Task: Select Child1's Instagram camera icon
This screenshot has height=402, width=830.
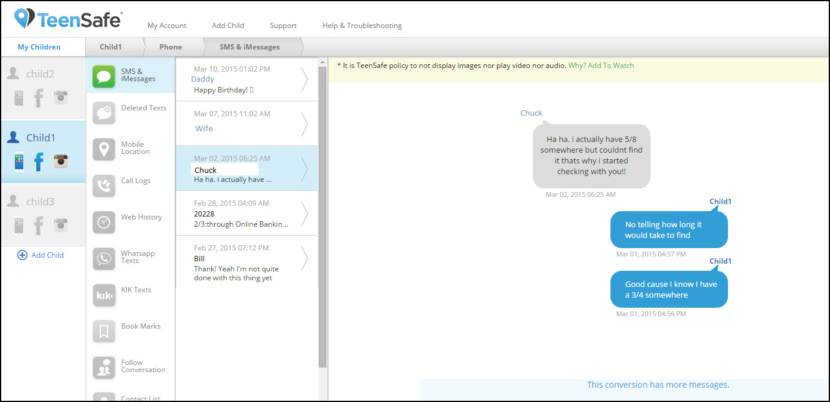Action: (61, 161)
